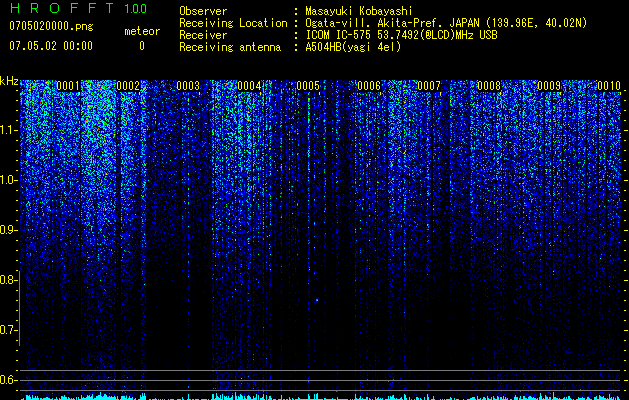Click the 1.1 kHz axis tick label
This screenshot has width=629, height=400.
pyautogui.click(x=8, y=130)
